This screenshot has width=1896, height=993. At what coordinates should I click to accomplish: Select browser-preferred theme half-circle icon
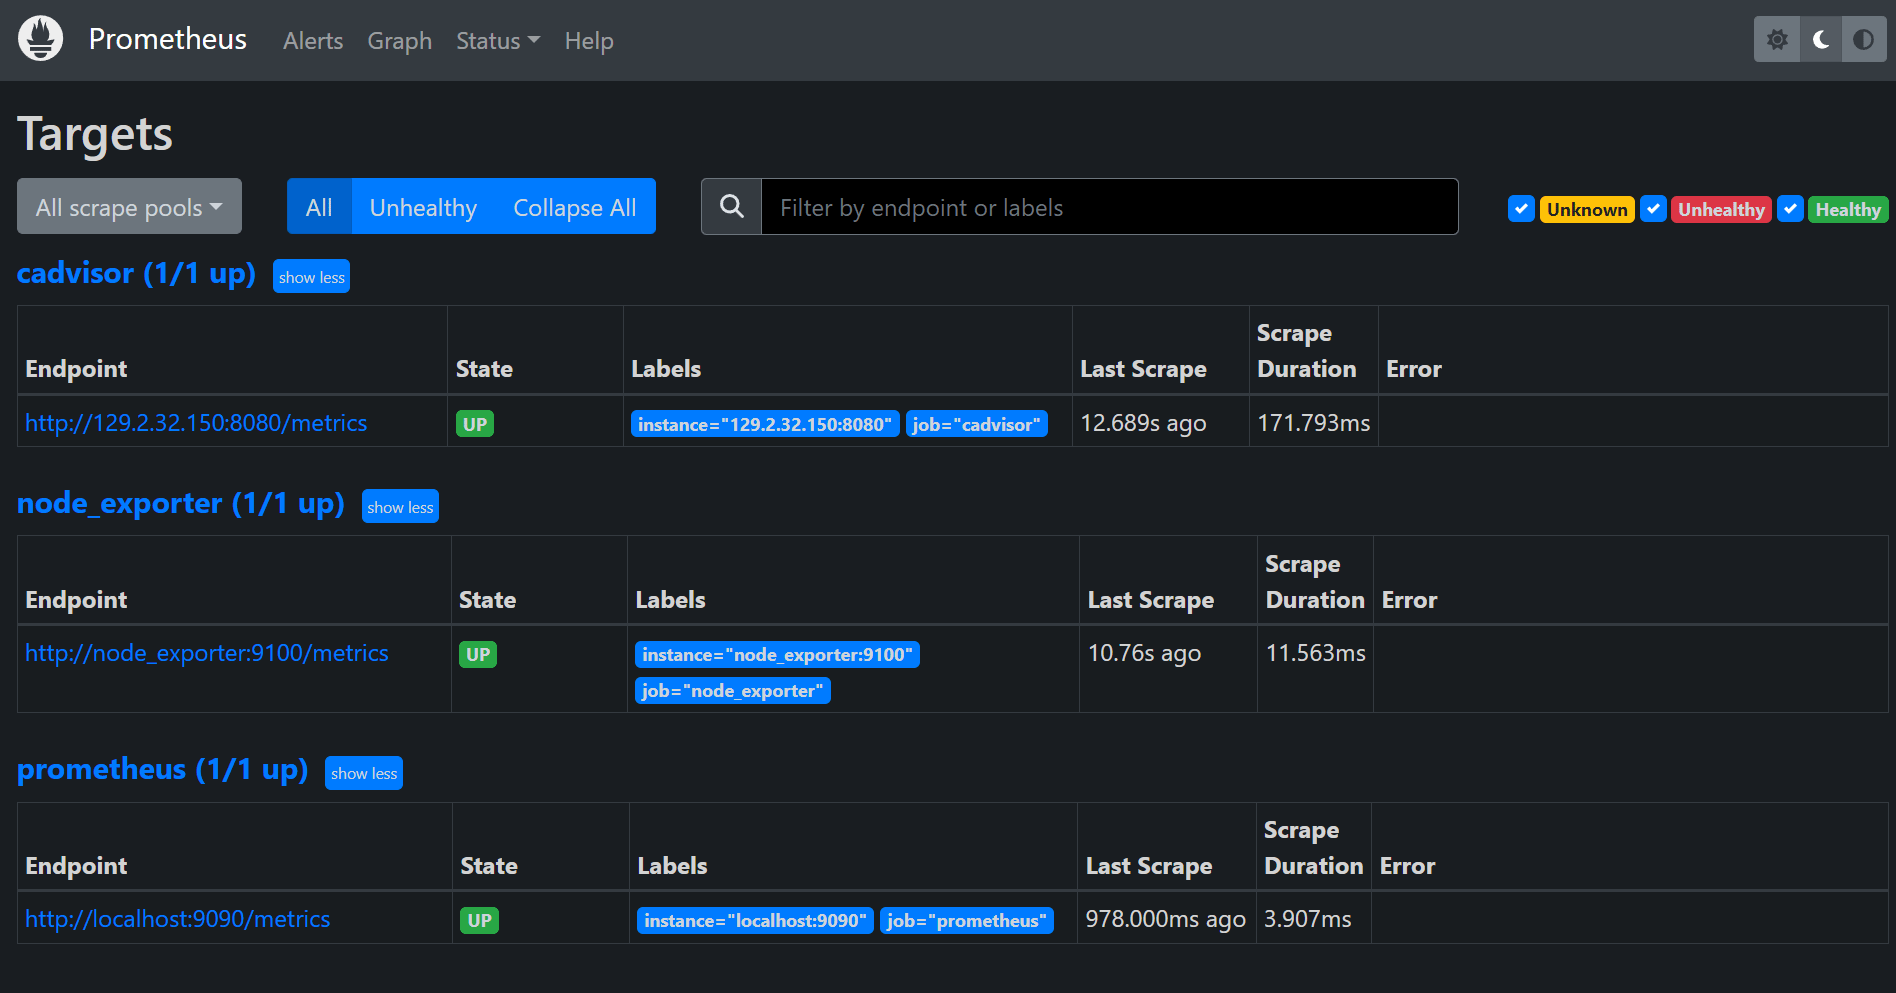coord(1863,40)
